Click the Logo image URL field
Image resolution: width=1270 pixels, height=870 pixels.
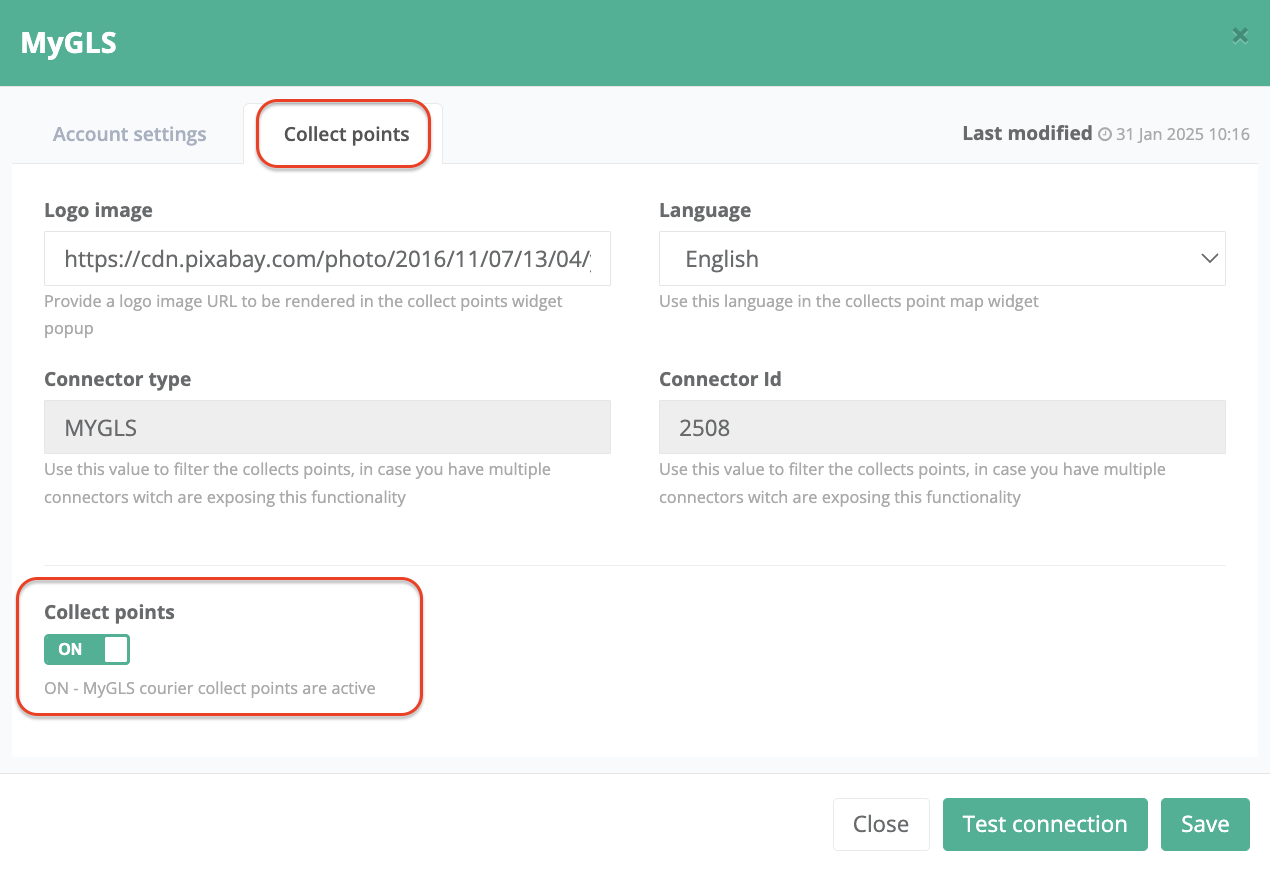coord(327,259)
